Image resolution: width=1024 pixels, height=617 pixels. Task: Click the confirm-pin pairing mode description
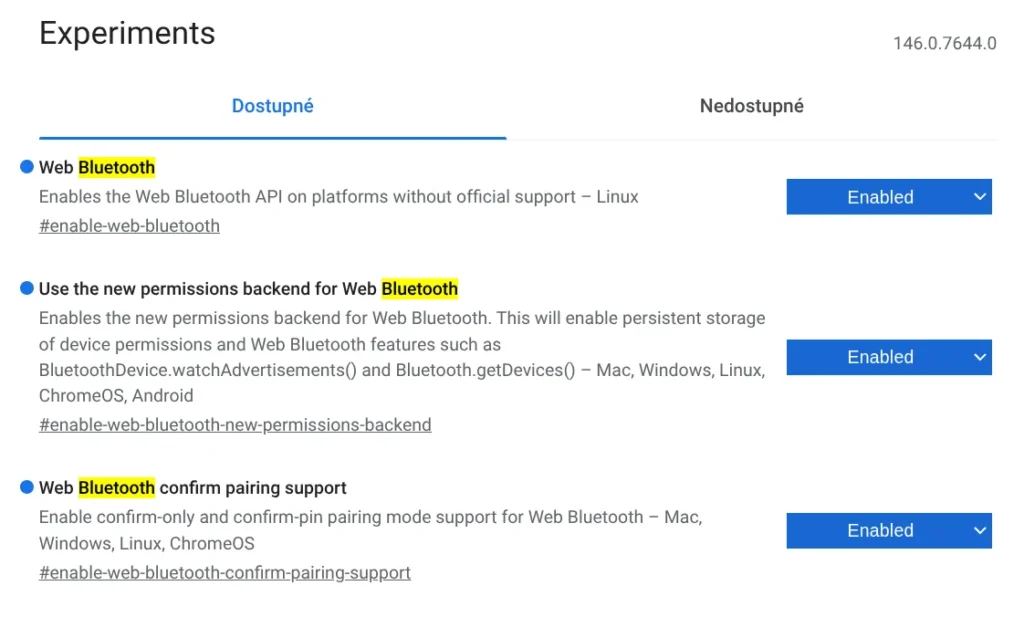click(x=370, y=530)
